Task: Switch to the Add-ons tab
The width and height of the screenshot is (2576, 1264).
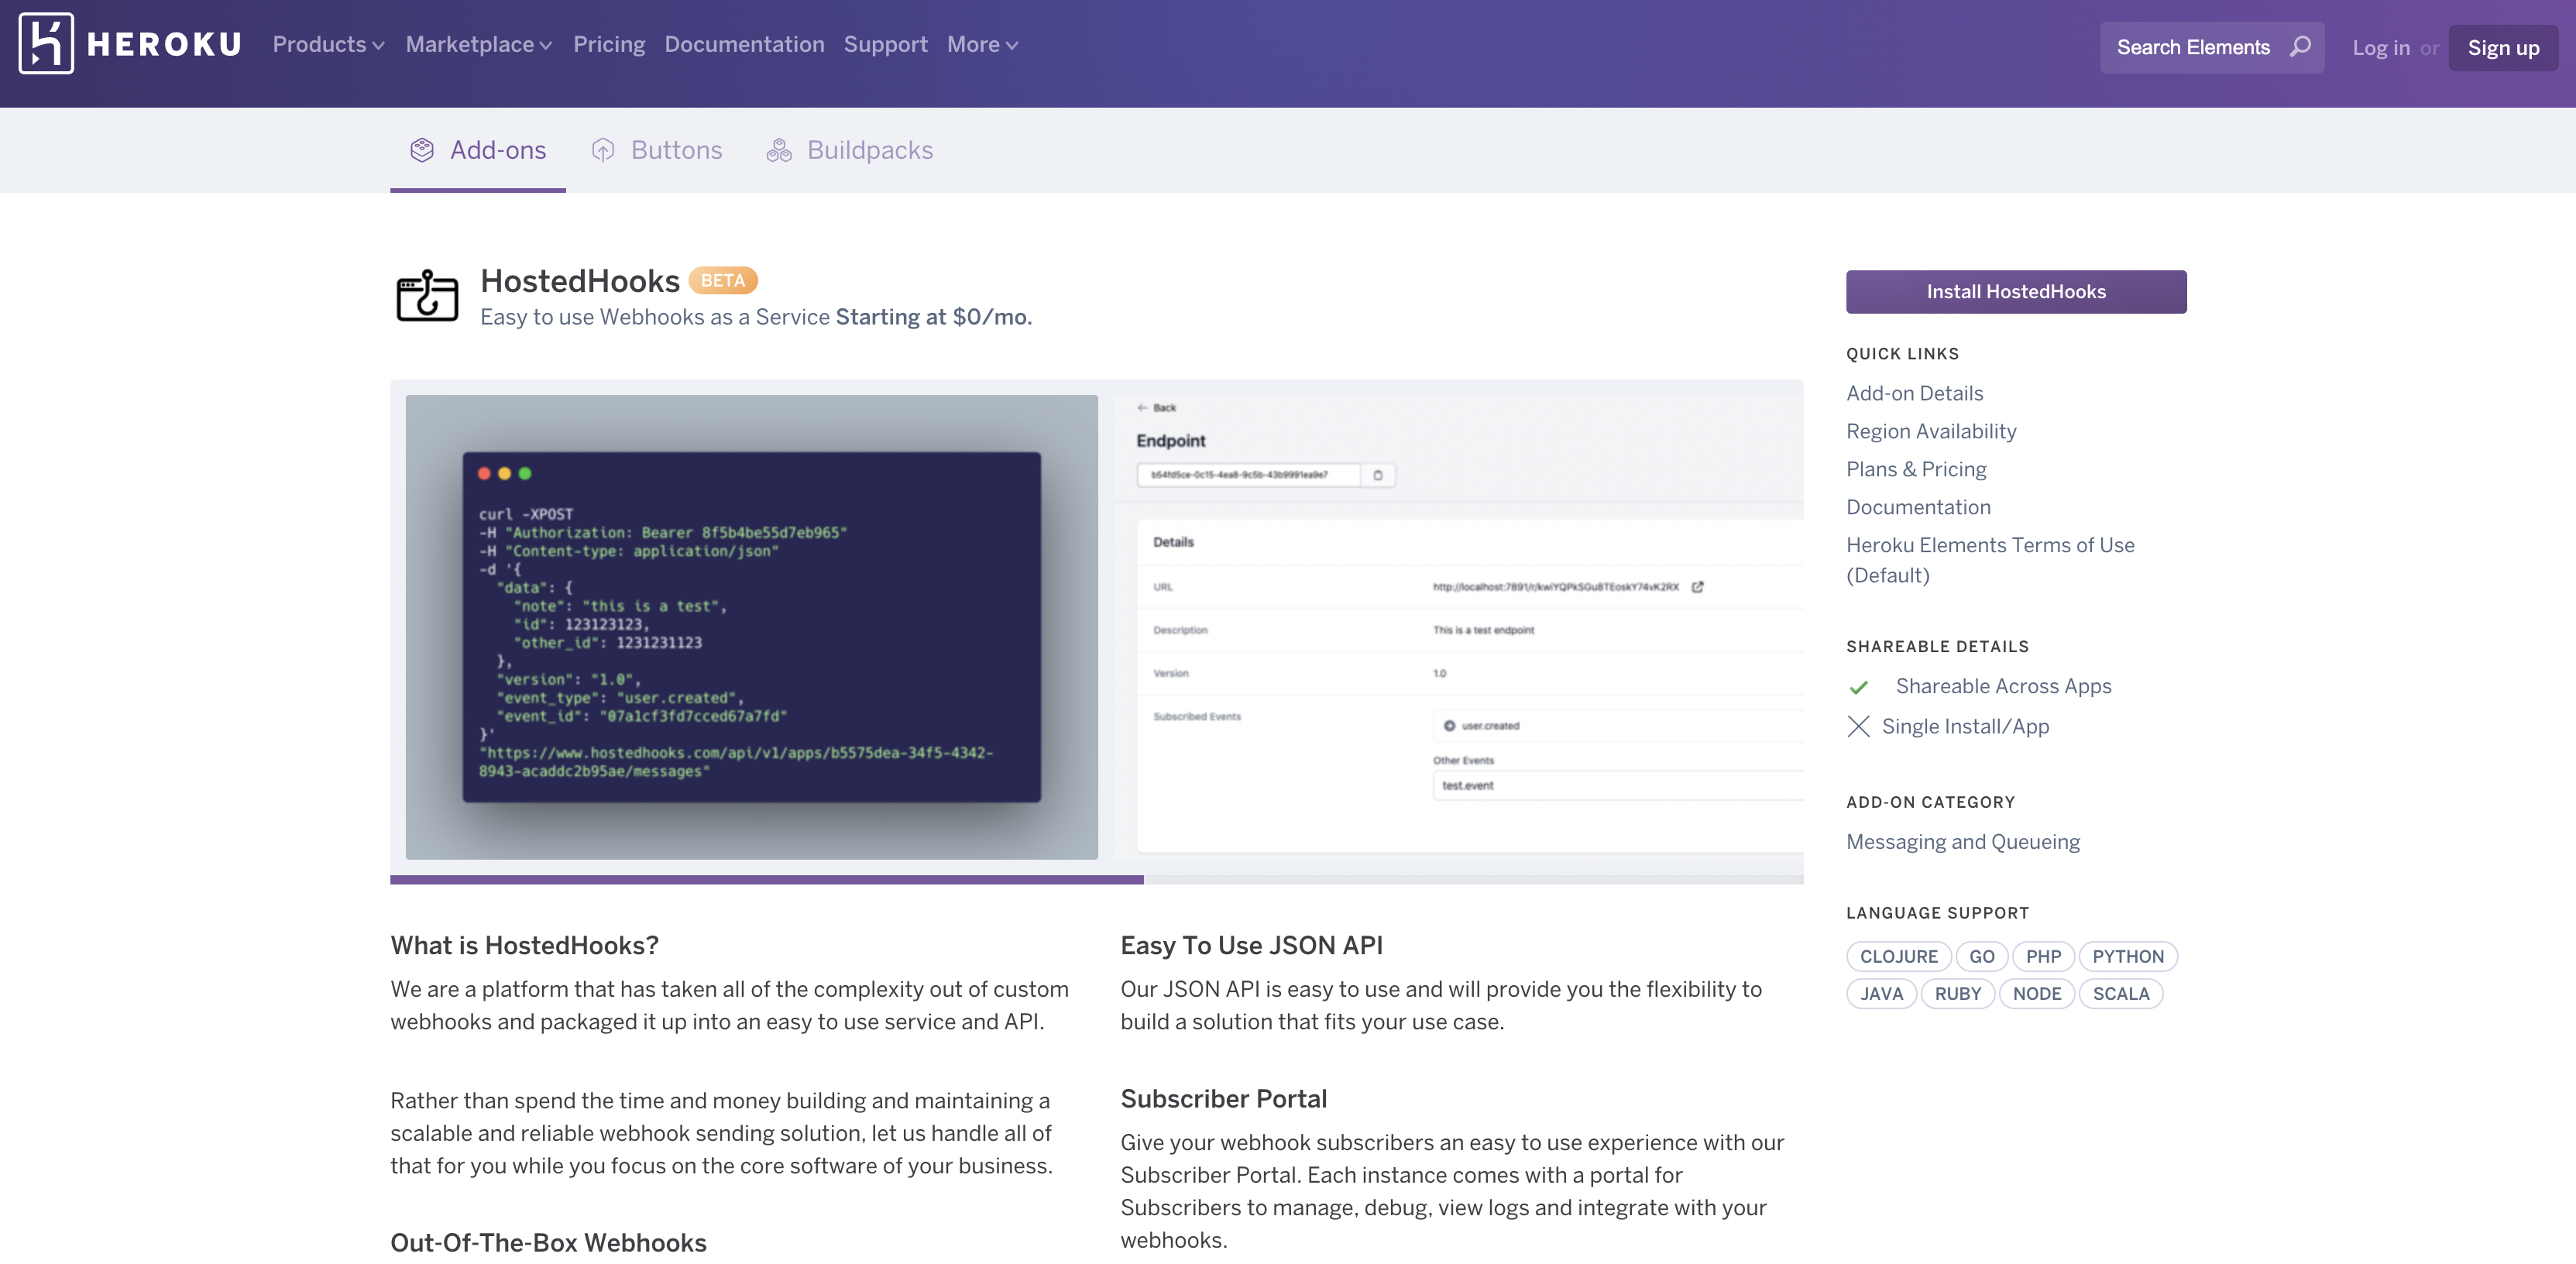Action: (478, 150)
